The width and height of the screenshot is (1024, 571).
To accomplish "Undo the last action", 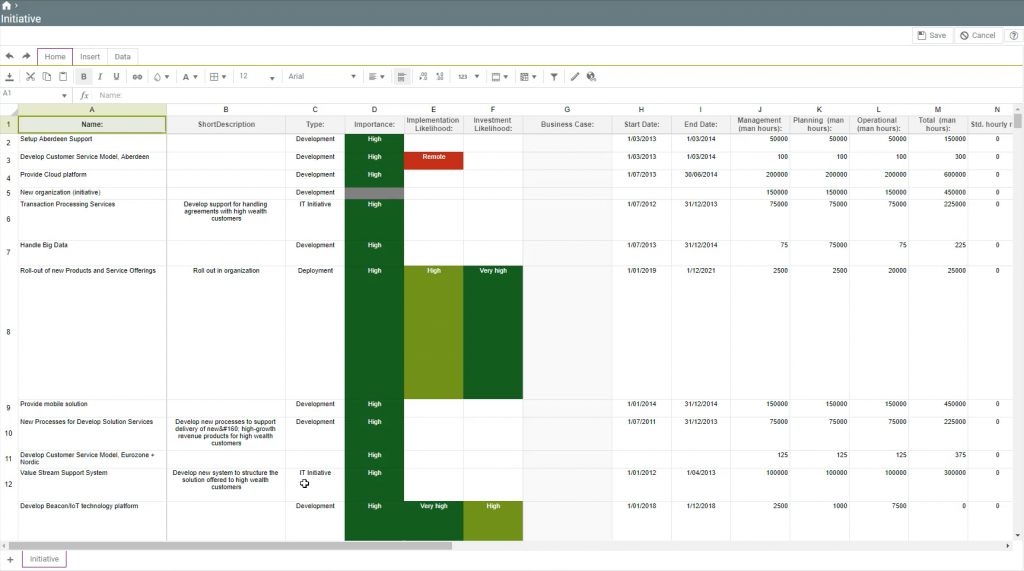I will tap(10, 56).
